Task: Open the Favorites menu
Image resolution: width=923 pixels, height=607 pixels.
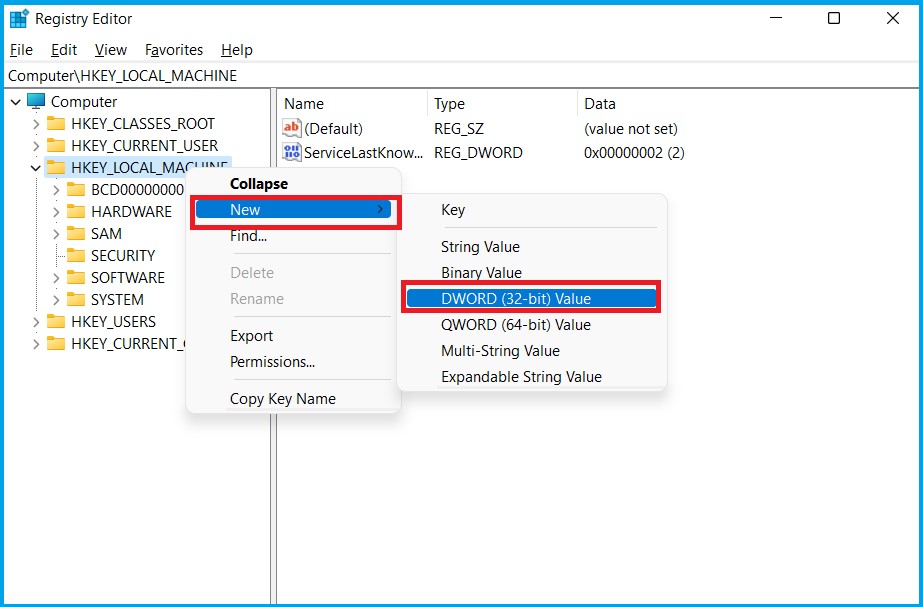Action: (x=174, y=50)
